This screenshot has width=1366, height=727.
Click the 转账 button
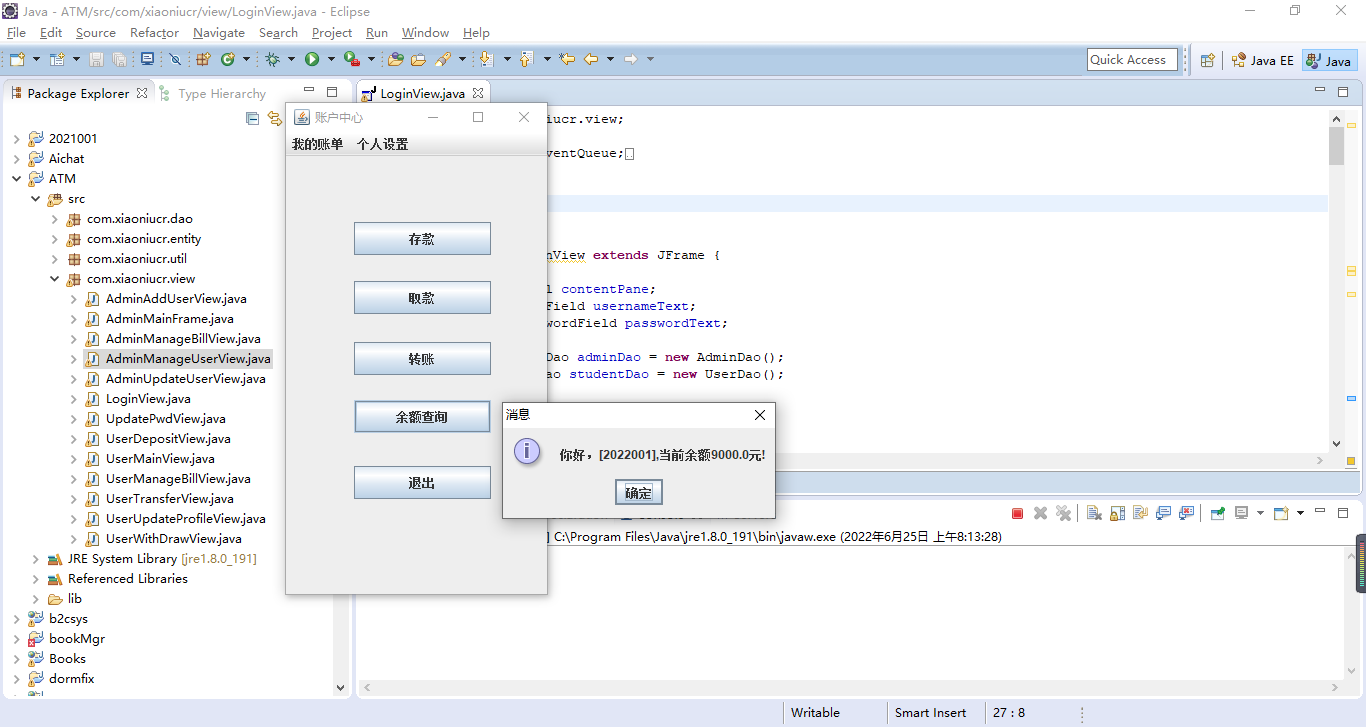tap(422, 358)
